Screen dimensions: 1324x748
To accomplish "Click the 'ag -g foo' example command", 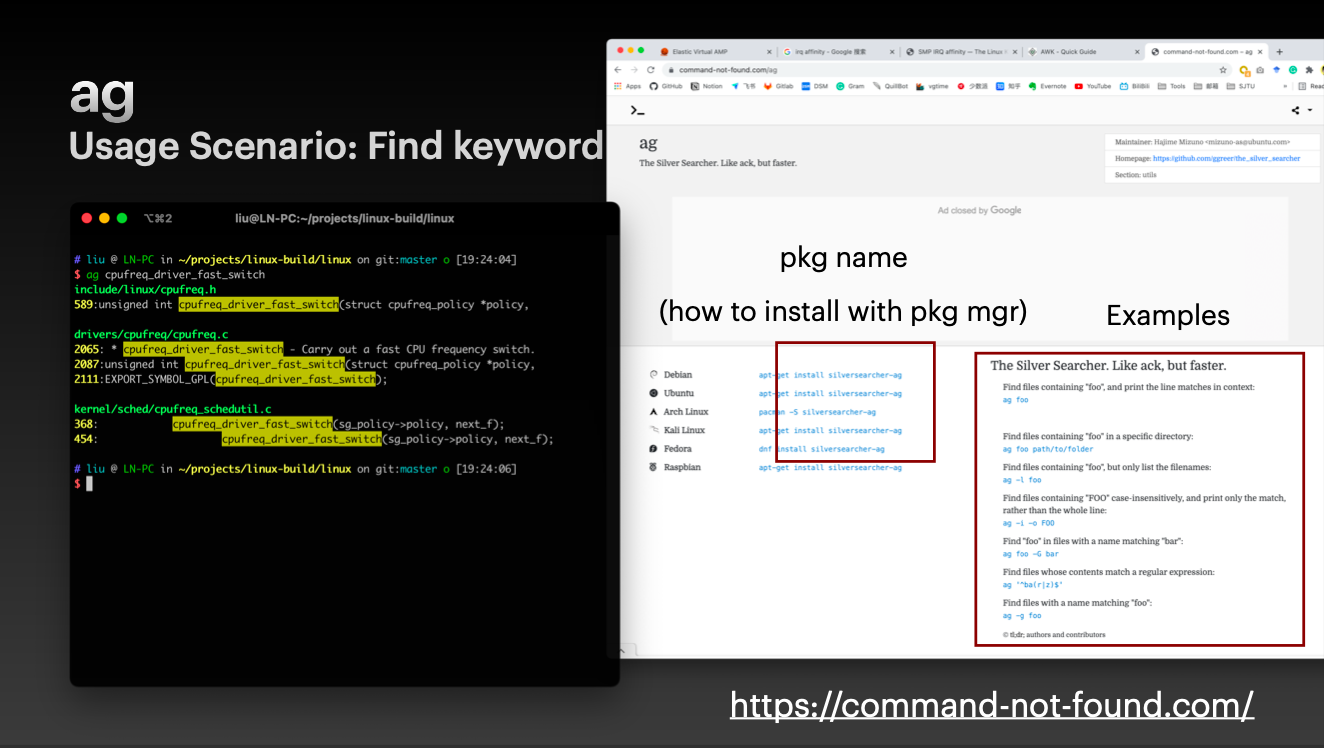I will pyautogui.click(x=1022, y=616).
